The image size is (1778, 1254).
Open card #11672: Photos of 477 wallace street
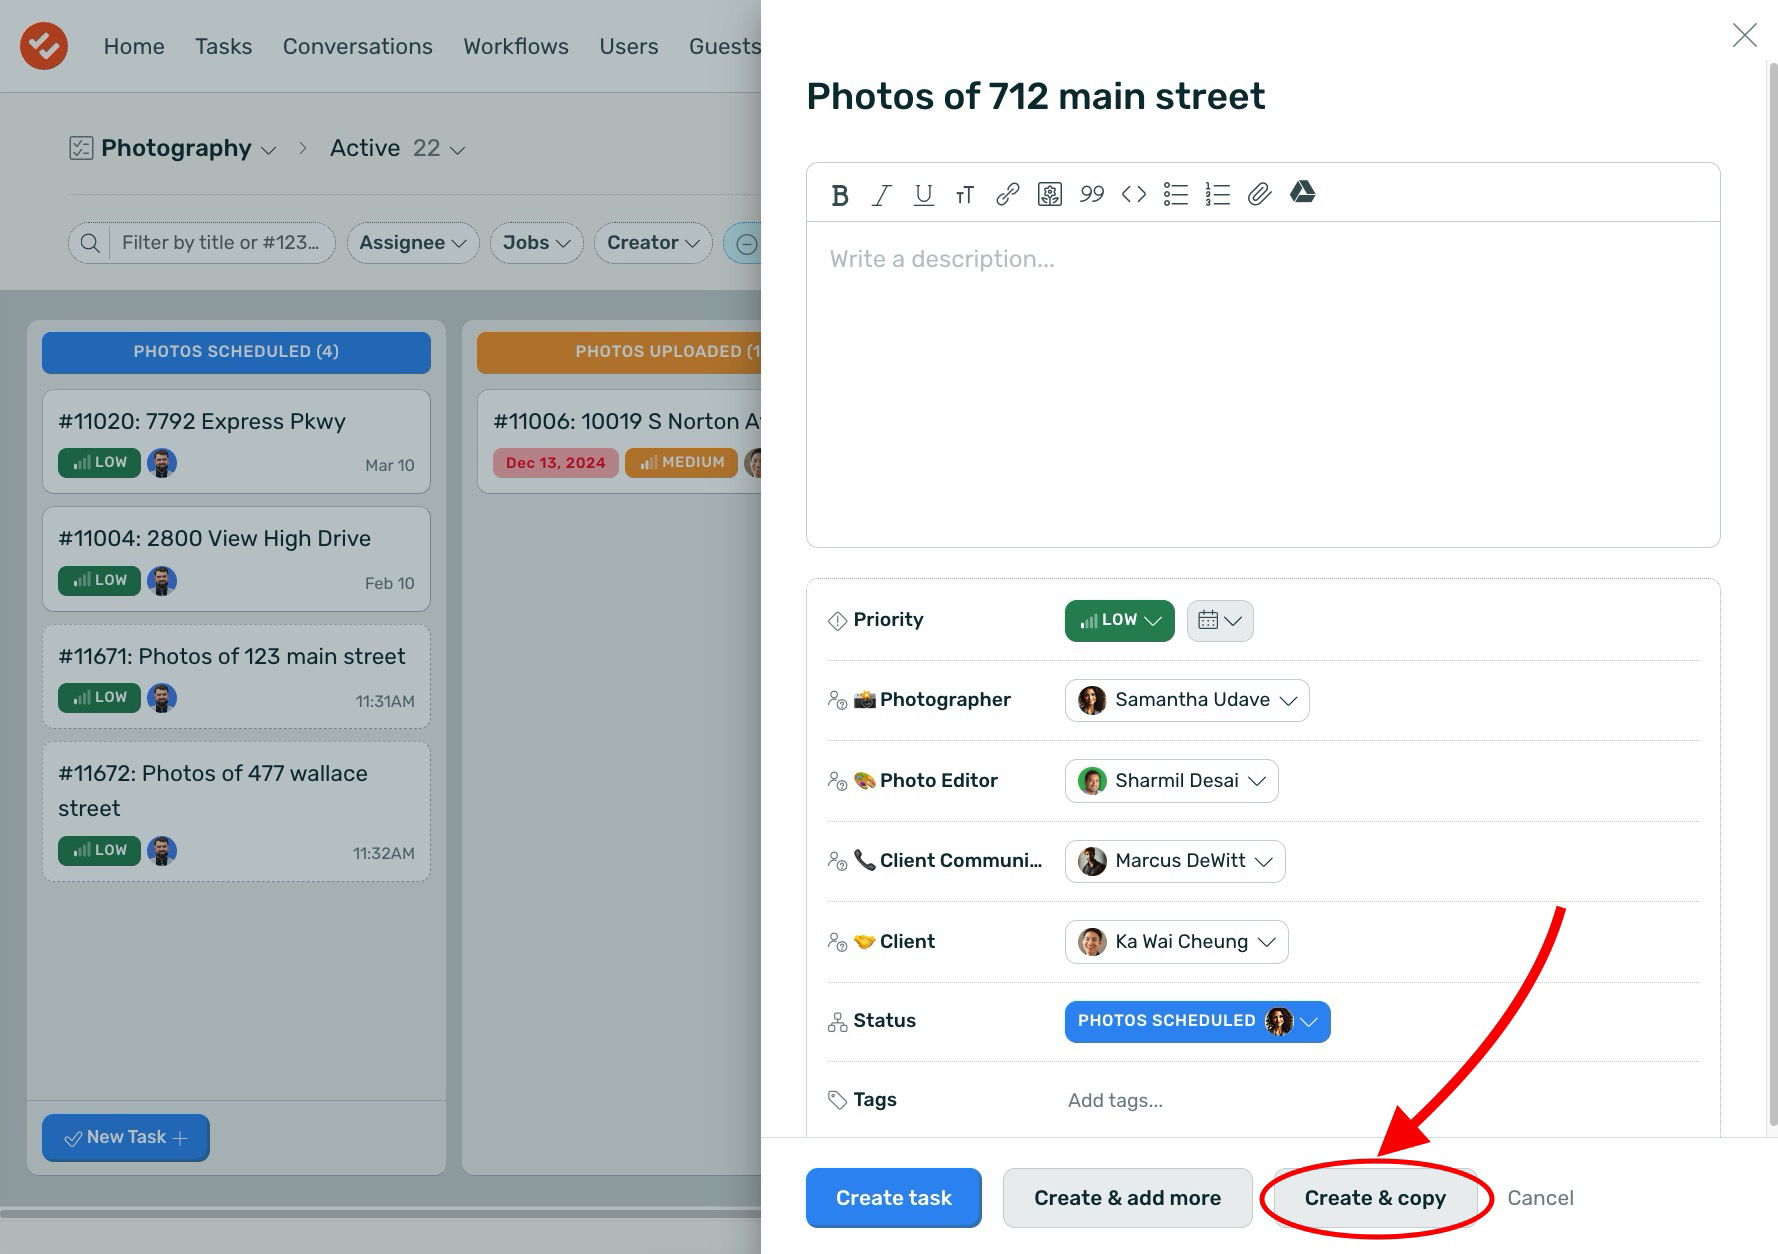click(x=236, y=811)
